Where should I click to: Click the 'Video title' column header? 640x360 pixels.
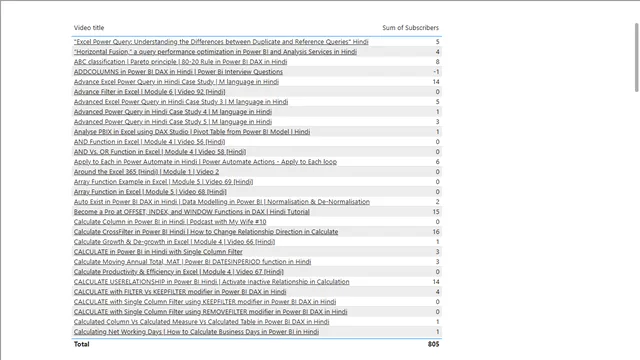click(89, 28)
